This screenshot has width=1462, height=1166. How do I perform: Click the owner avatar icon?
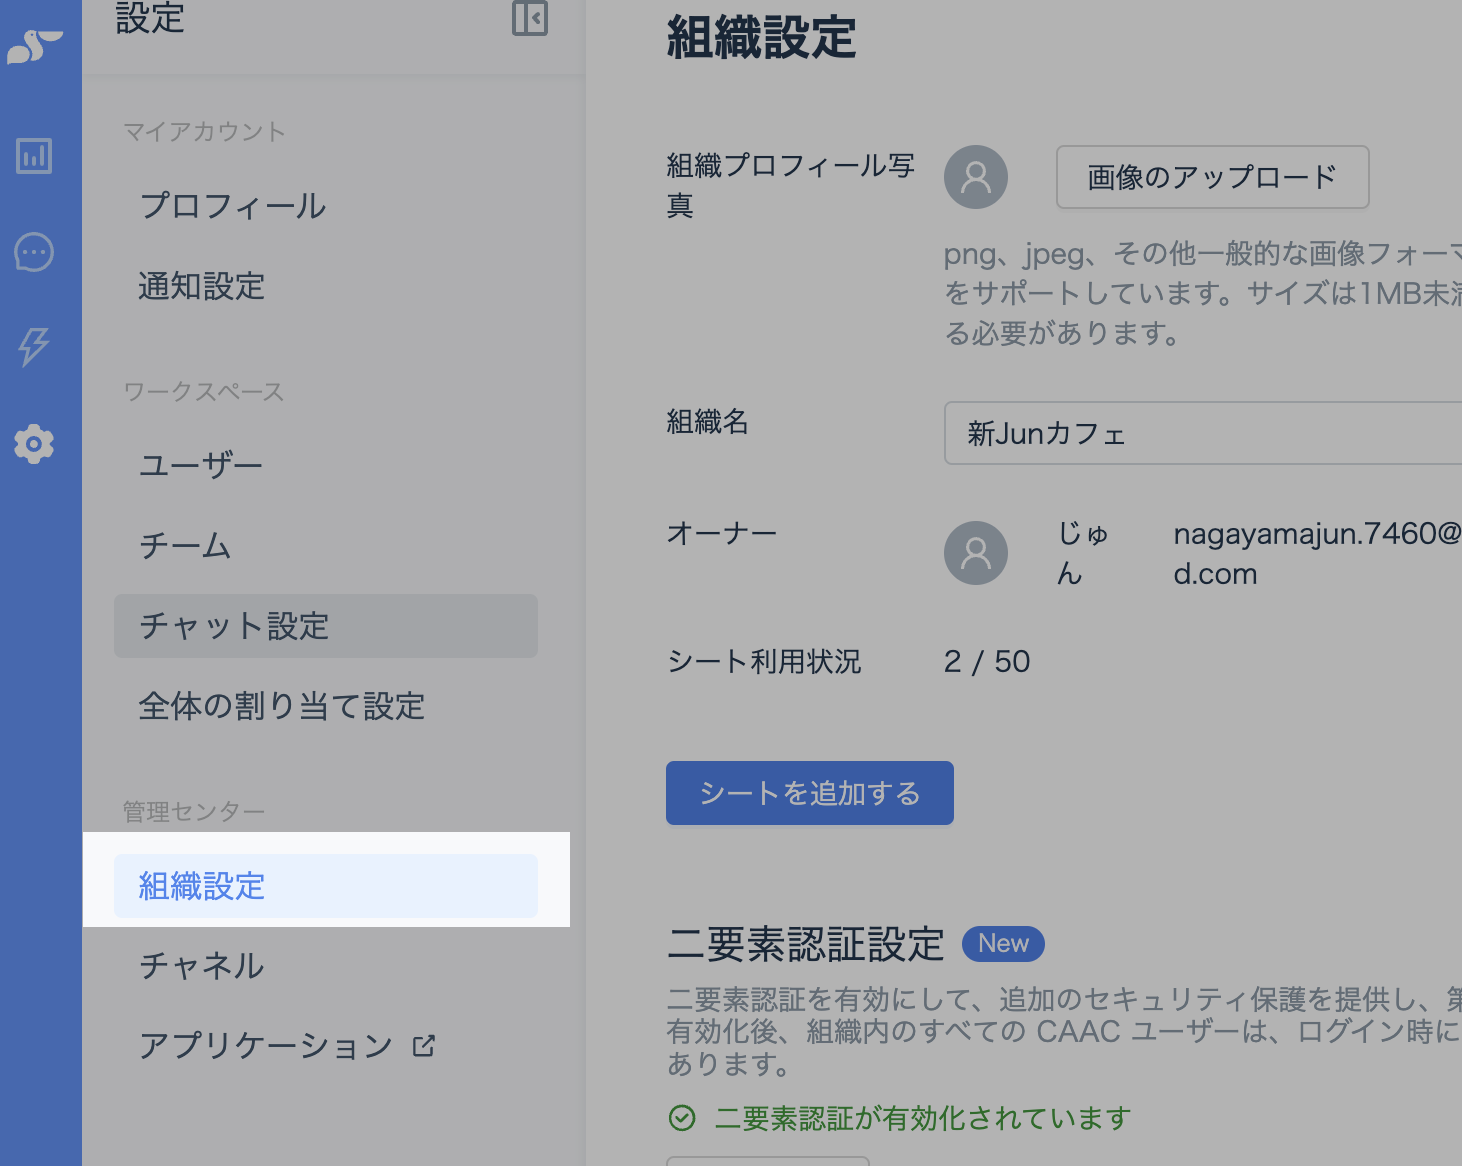pyautogui.click(x=975, y=553)
